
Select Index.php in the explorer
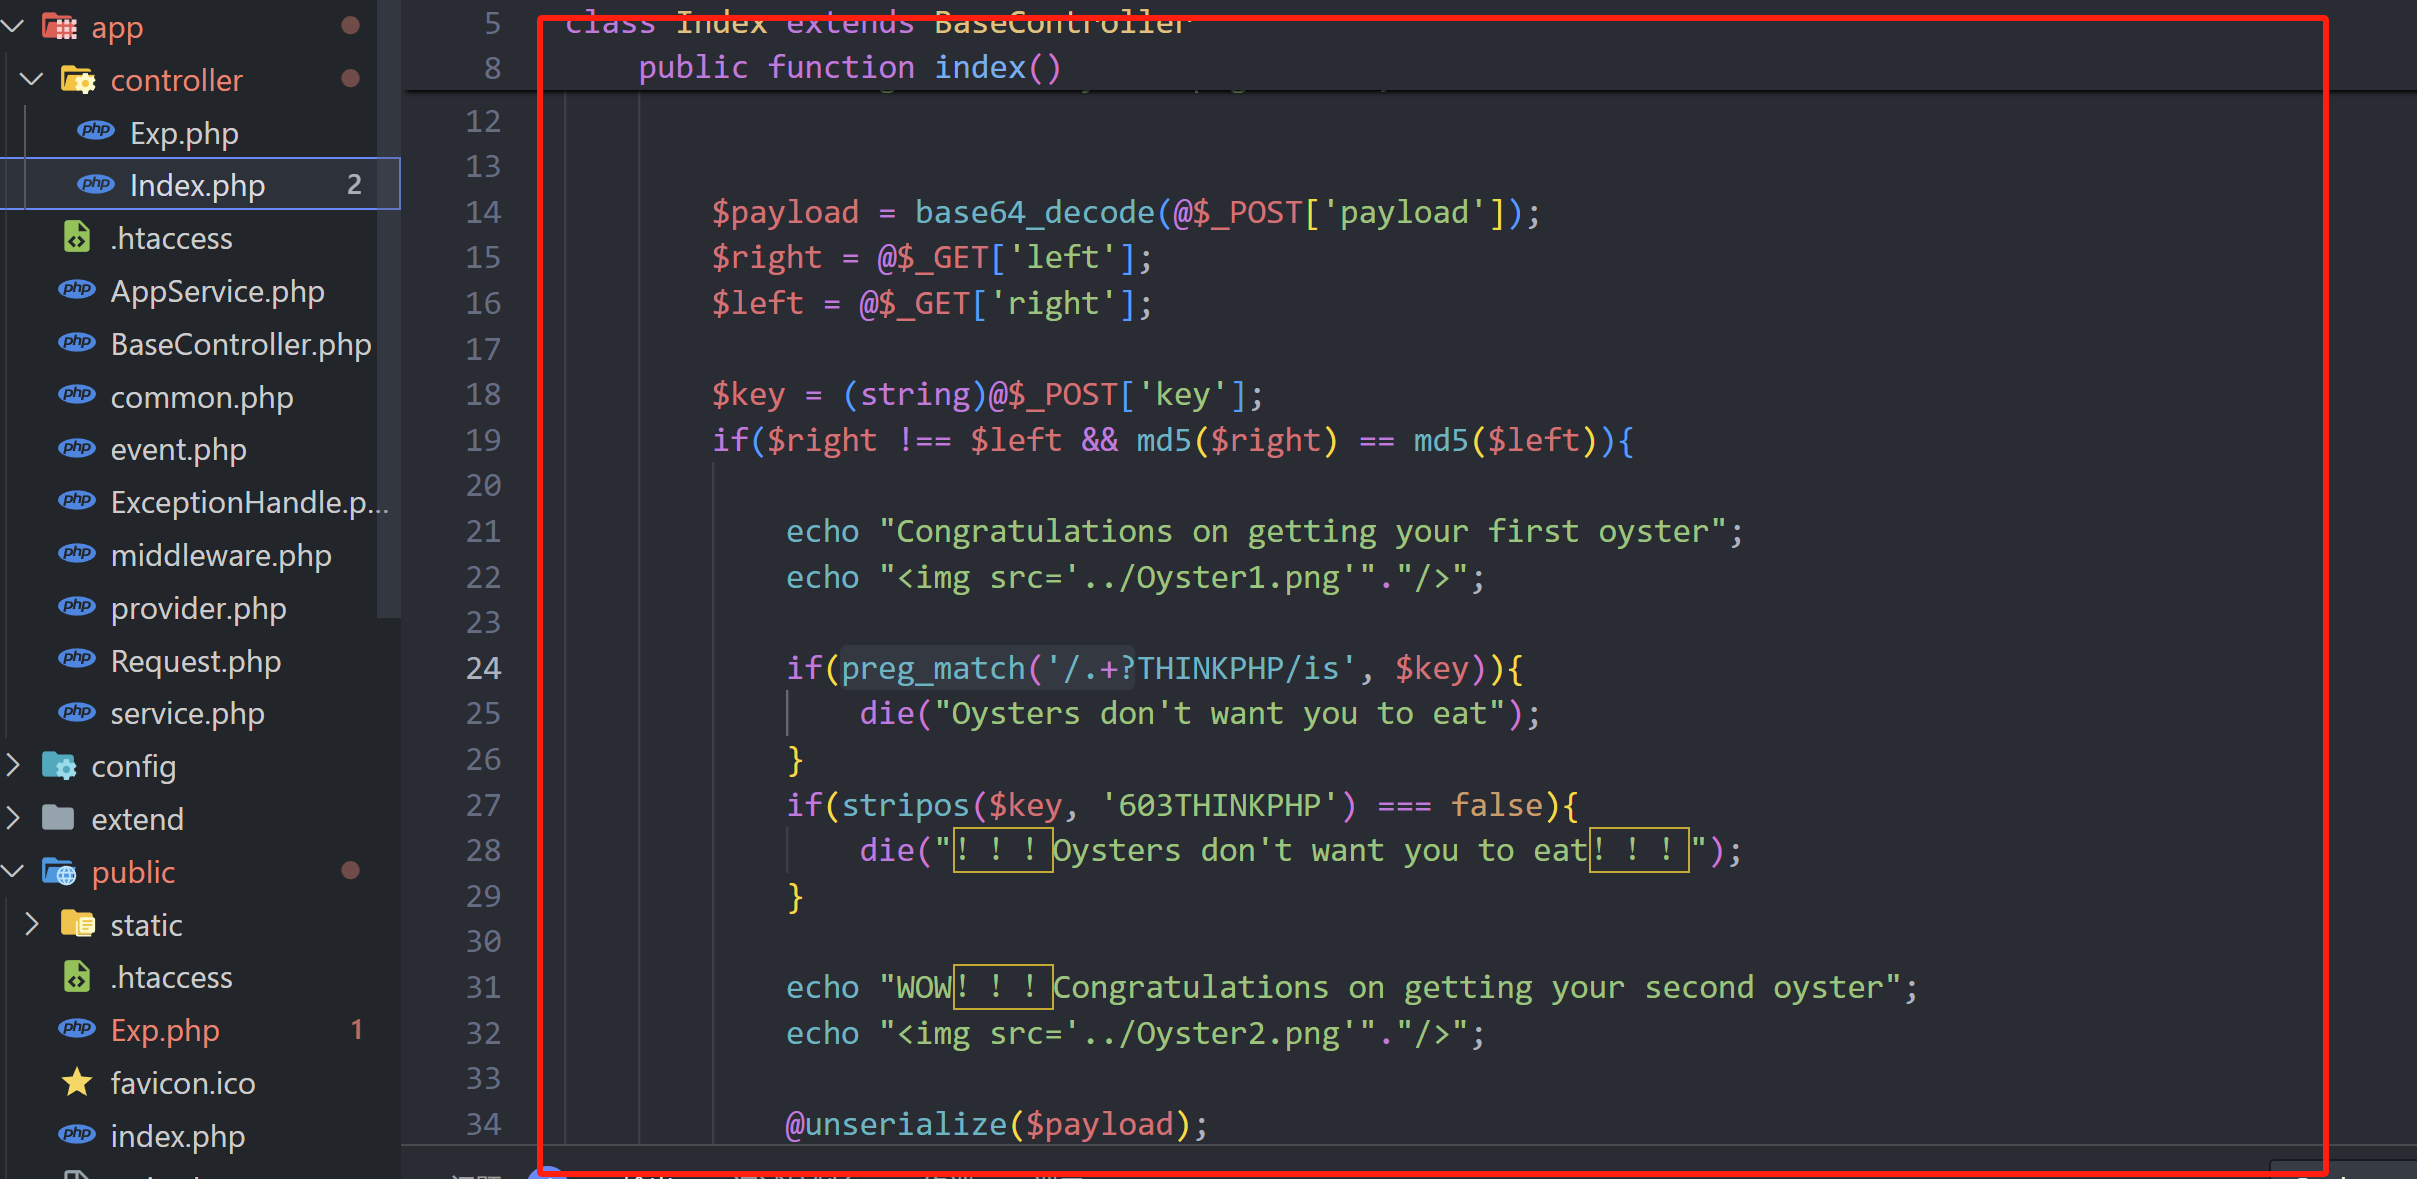coord(200,184)
